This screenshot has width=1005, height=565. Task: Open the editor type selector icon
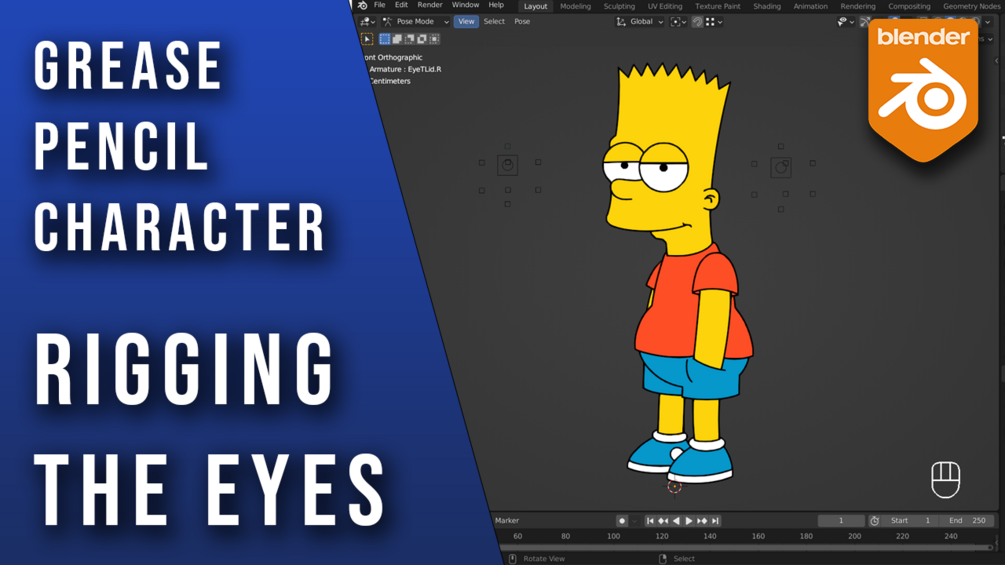(x=367, y=22)
